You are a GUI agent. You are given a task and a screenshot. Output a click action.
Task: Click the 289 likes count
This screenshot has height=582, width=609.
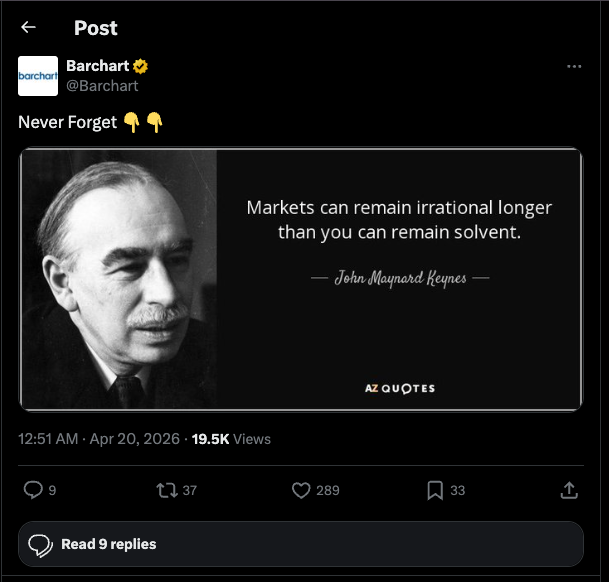[328, 490]
